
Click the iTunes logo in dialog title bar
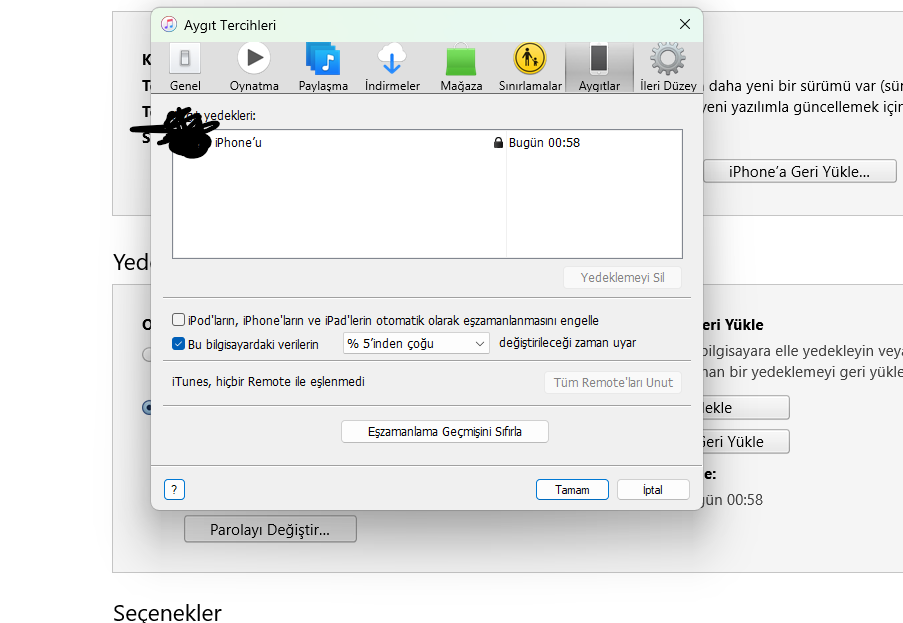169,24
